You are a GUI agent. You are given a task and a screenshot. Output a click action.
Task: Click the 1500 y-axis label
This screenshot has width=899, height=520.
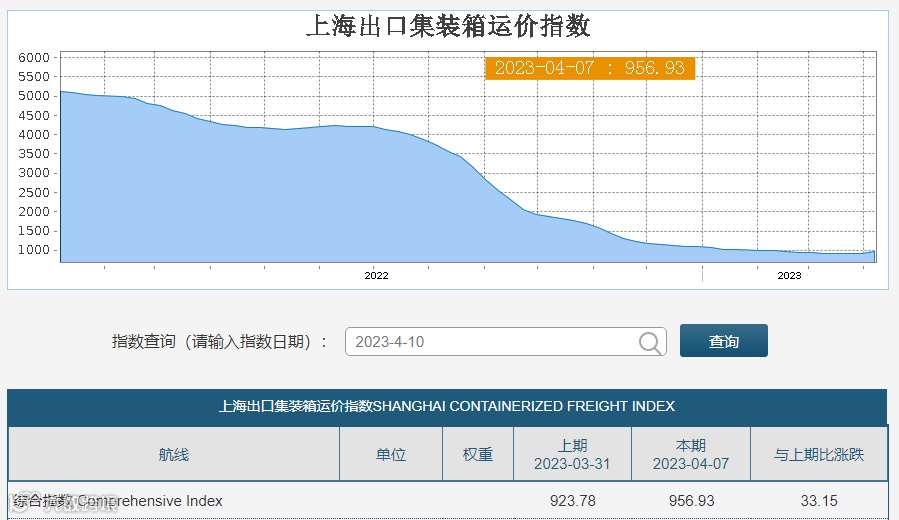point(34,230)
